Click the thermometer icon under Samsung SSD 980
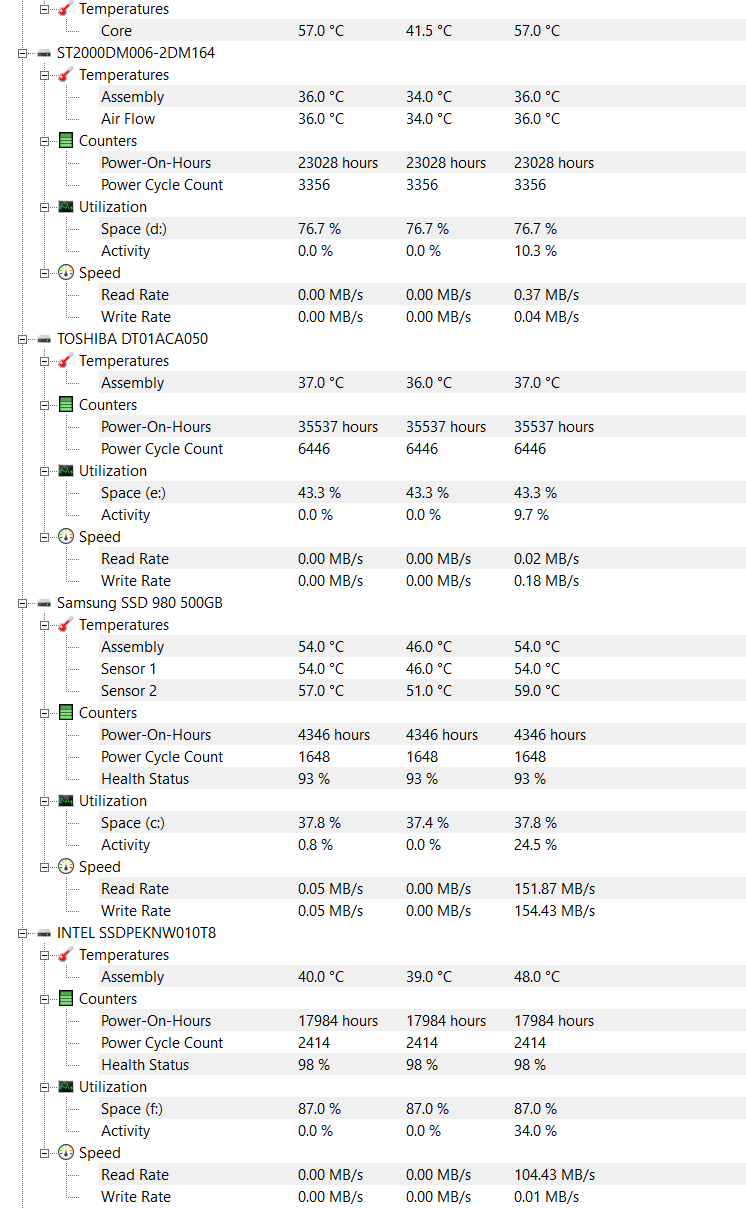The image size is (746, 1208). click(x=66, y=625)
